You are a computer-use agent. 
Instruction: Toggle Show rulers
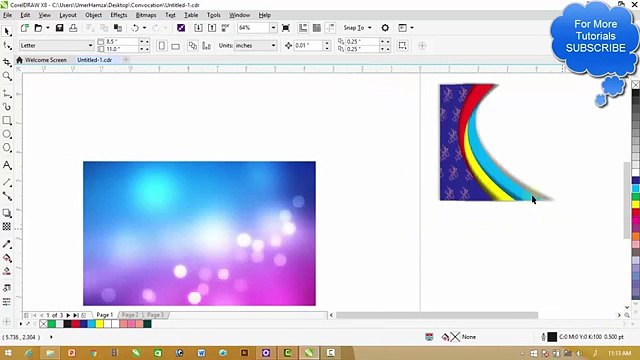303,28
